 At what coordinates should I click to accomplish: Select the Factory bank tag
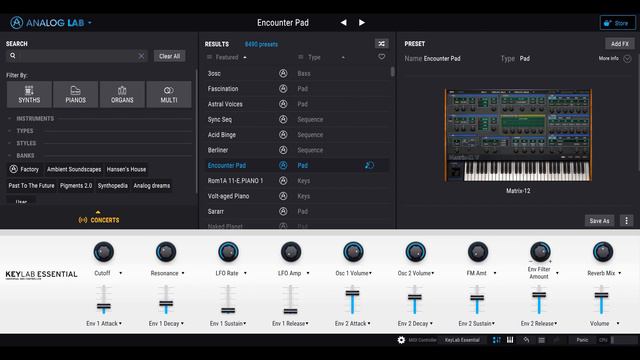pos(24,169)
